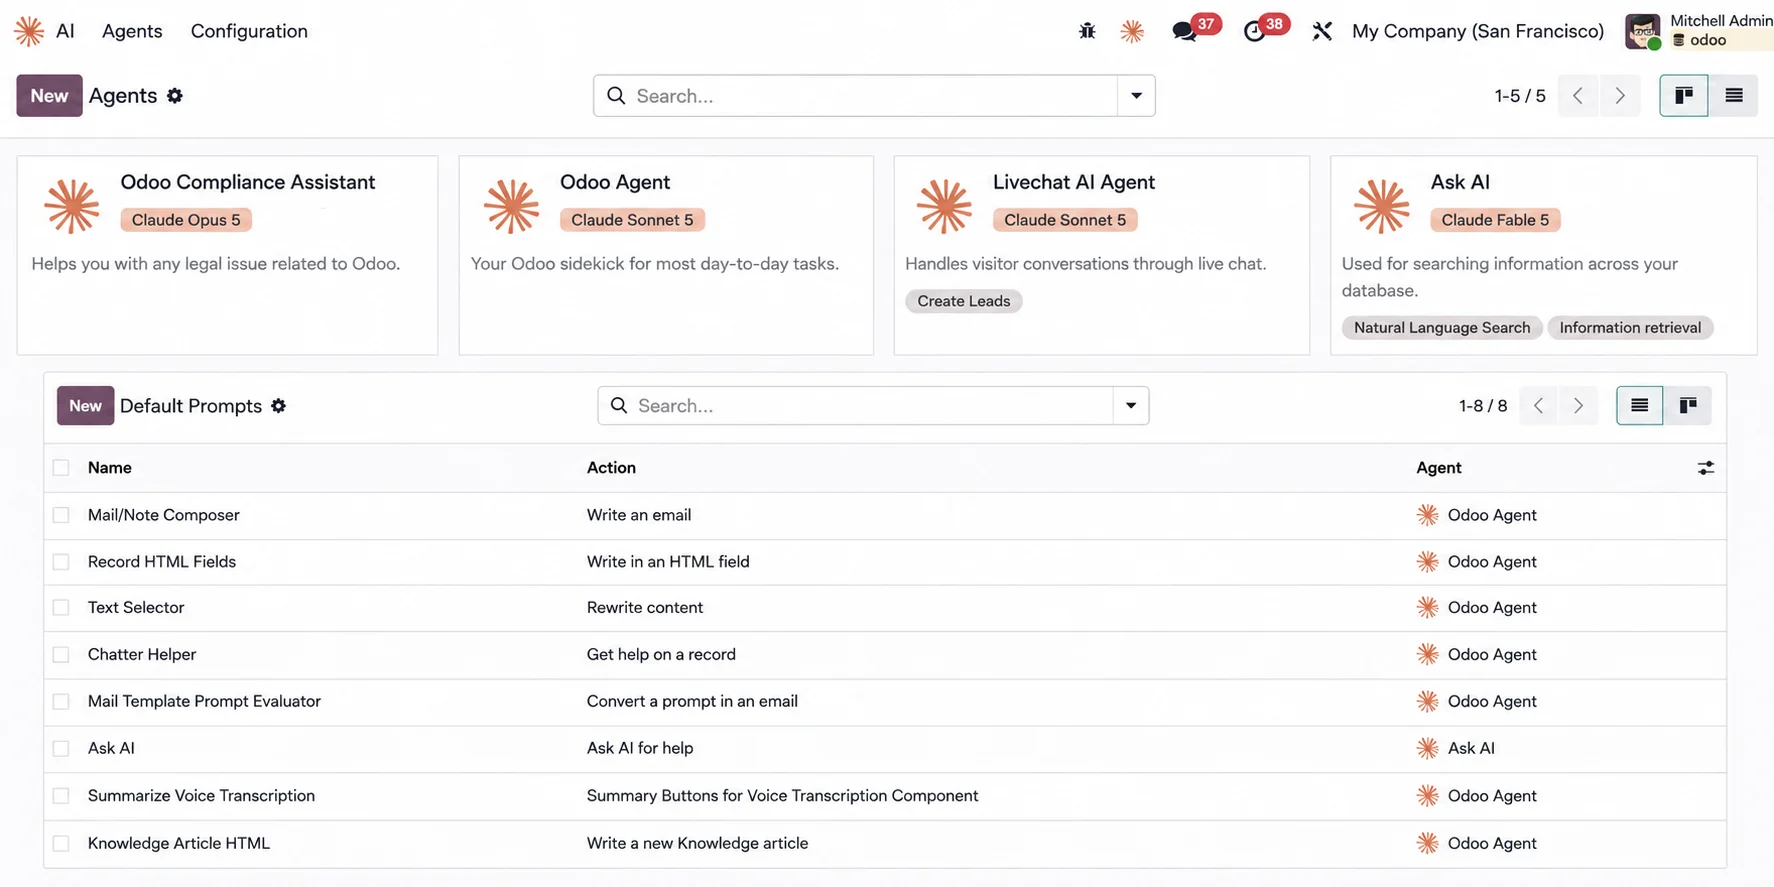Open the Odoo Compliance Assistant card title
This screenshot has height=887, width=1774.
click(x=248, y=182)
